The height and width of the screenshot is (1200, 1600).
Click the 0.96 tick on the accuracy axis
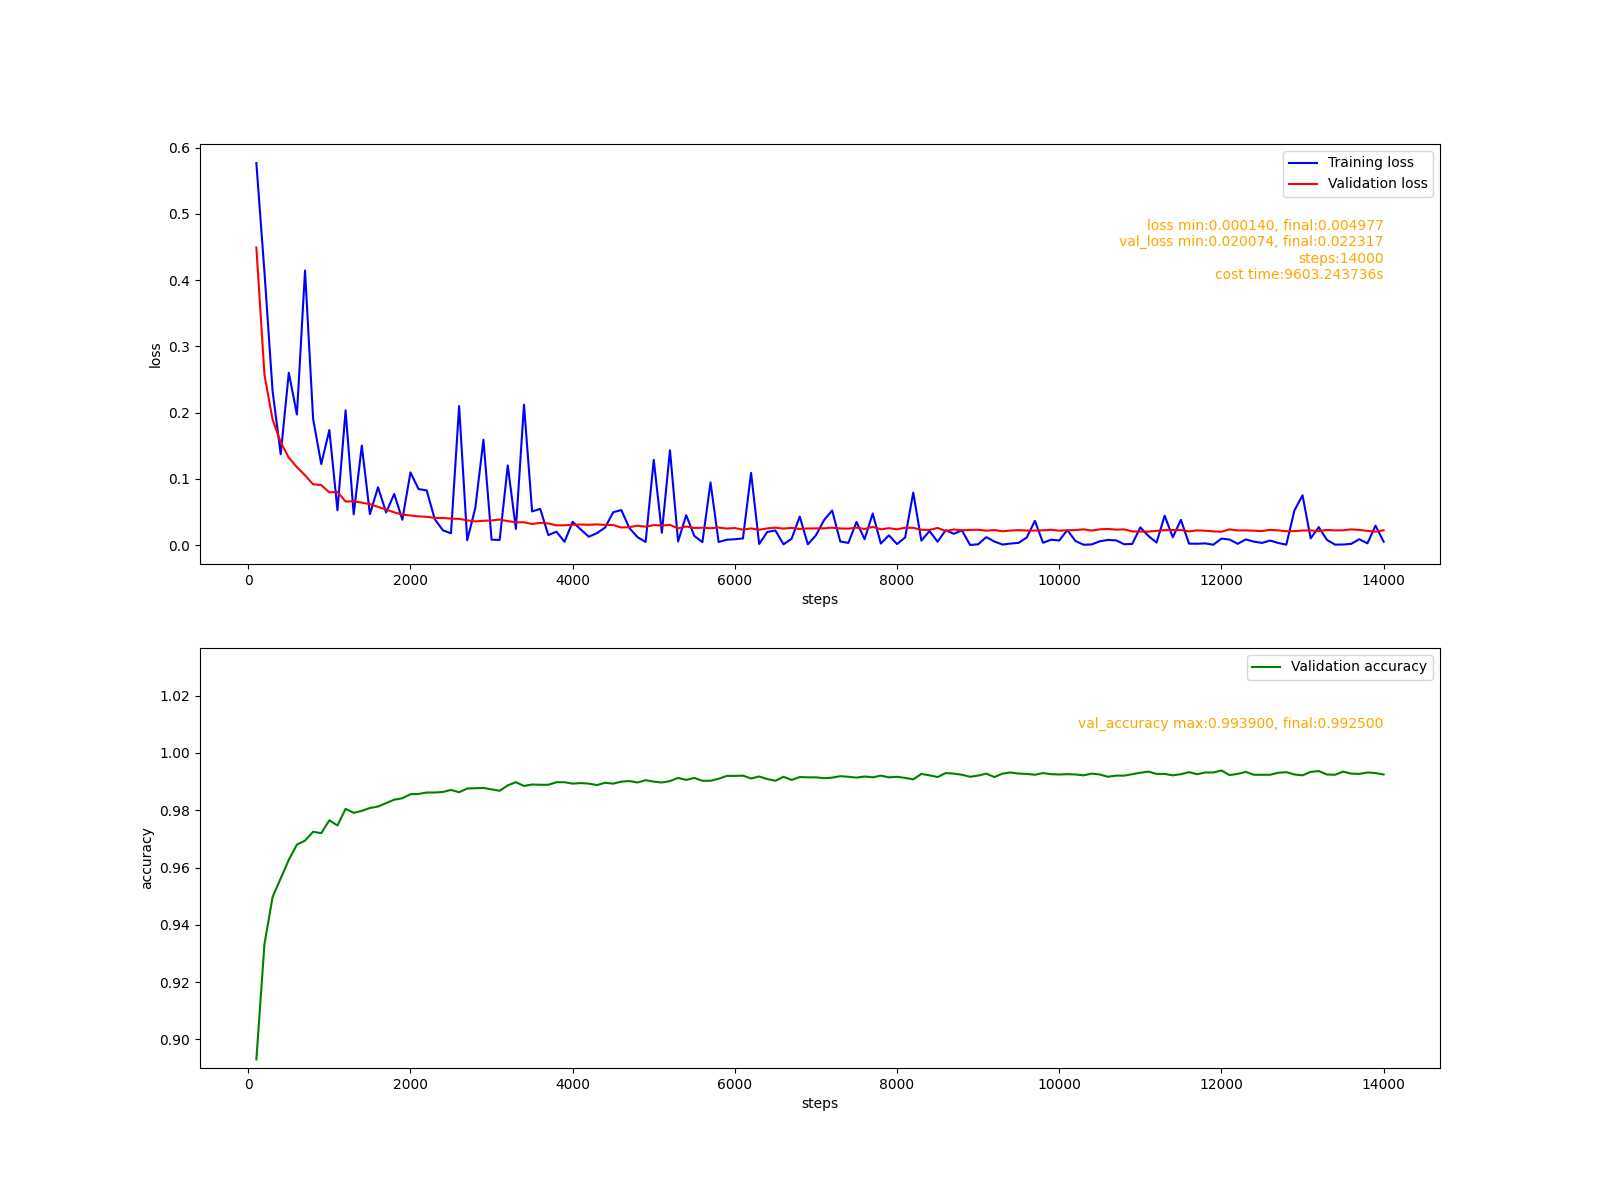click(175, 868)
